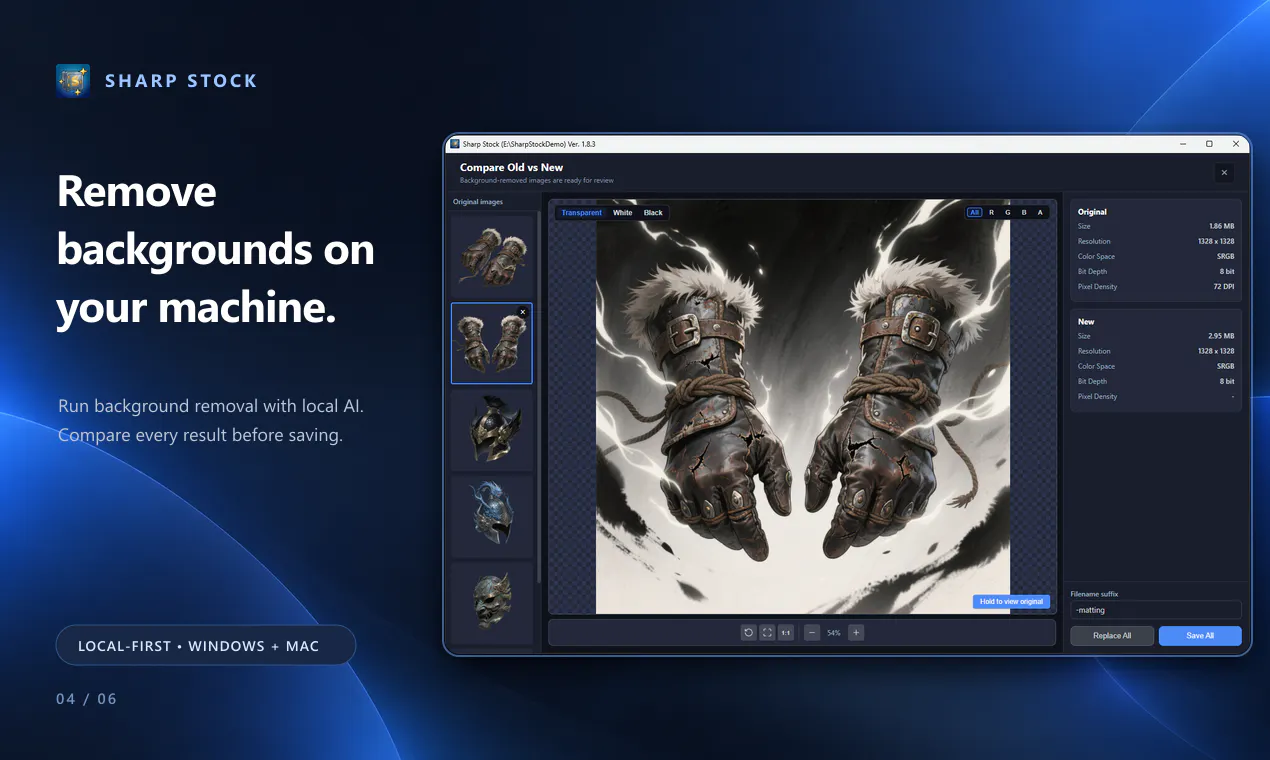Select the dark helmet thumbnail
1270x760 pixels.
[x=492, y=430]
